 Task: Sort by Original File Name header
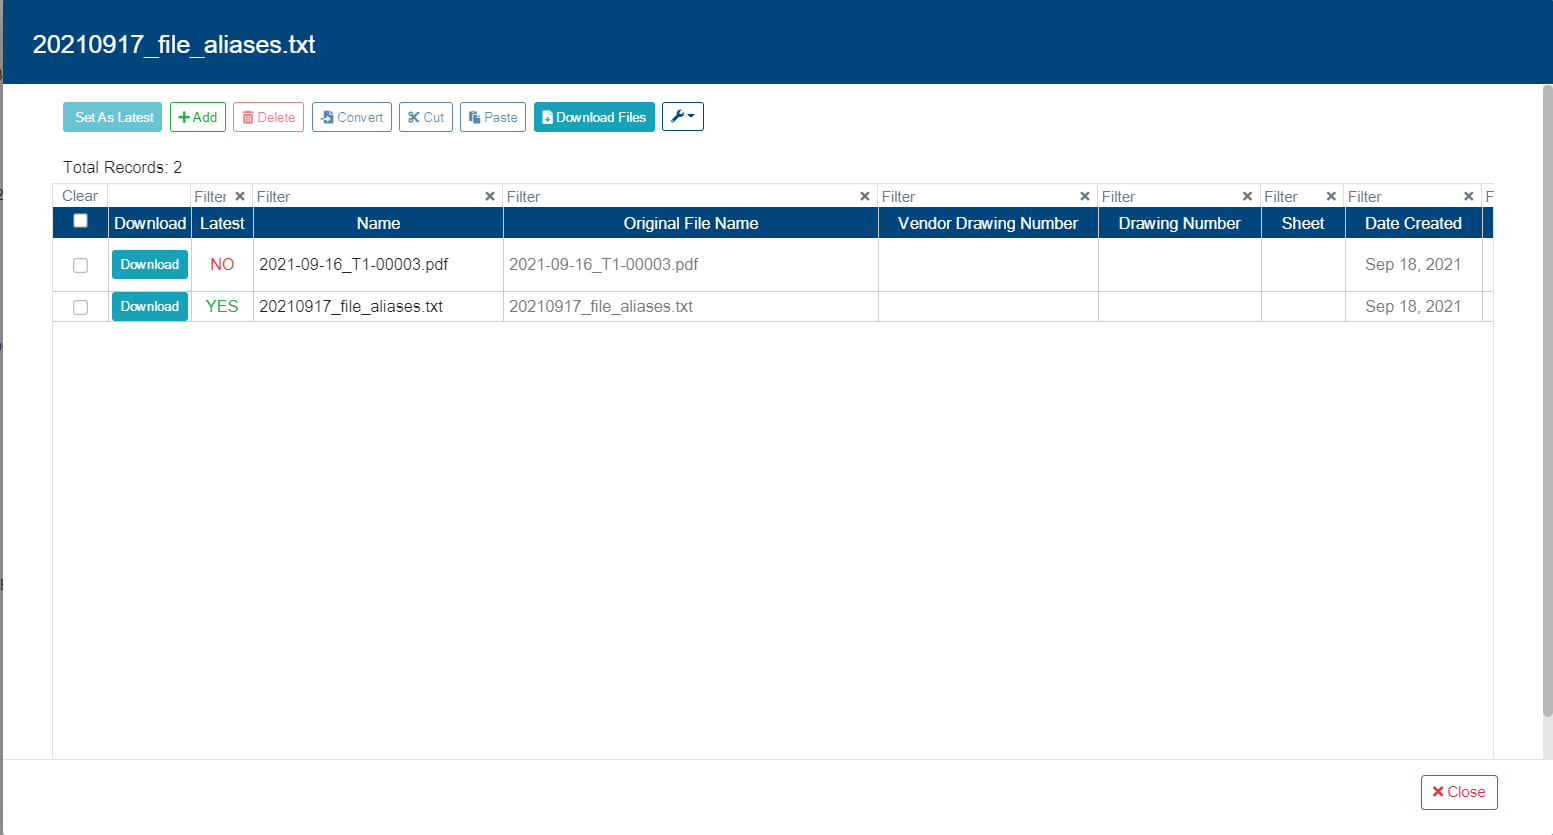pos(691,223)
